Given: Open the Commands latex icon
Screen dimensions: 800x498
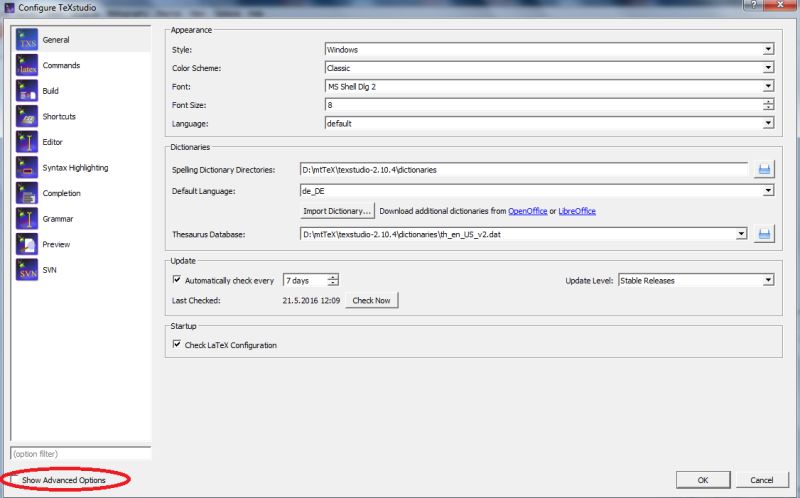Looking at the screenshot, I should coord(27,65).
